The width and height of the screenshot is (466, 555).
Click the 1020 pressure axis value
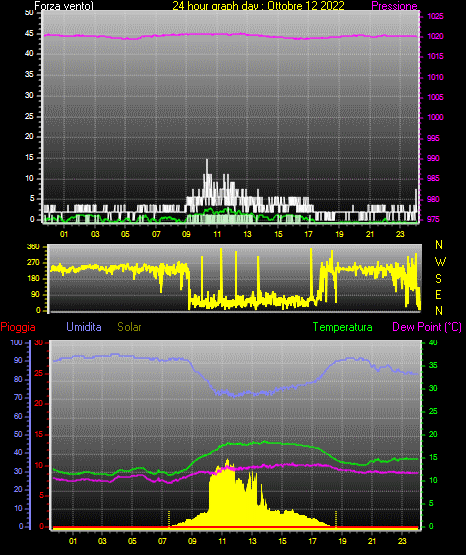click(435, 36)
